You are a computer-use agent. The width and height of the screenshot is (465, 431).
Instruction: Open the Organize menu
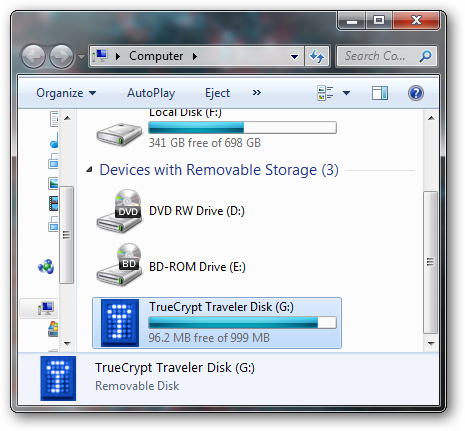[x=66, y=93]
